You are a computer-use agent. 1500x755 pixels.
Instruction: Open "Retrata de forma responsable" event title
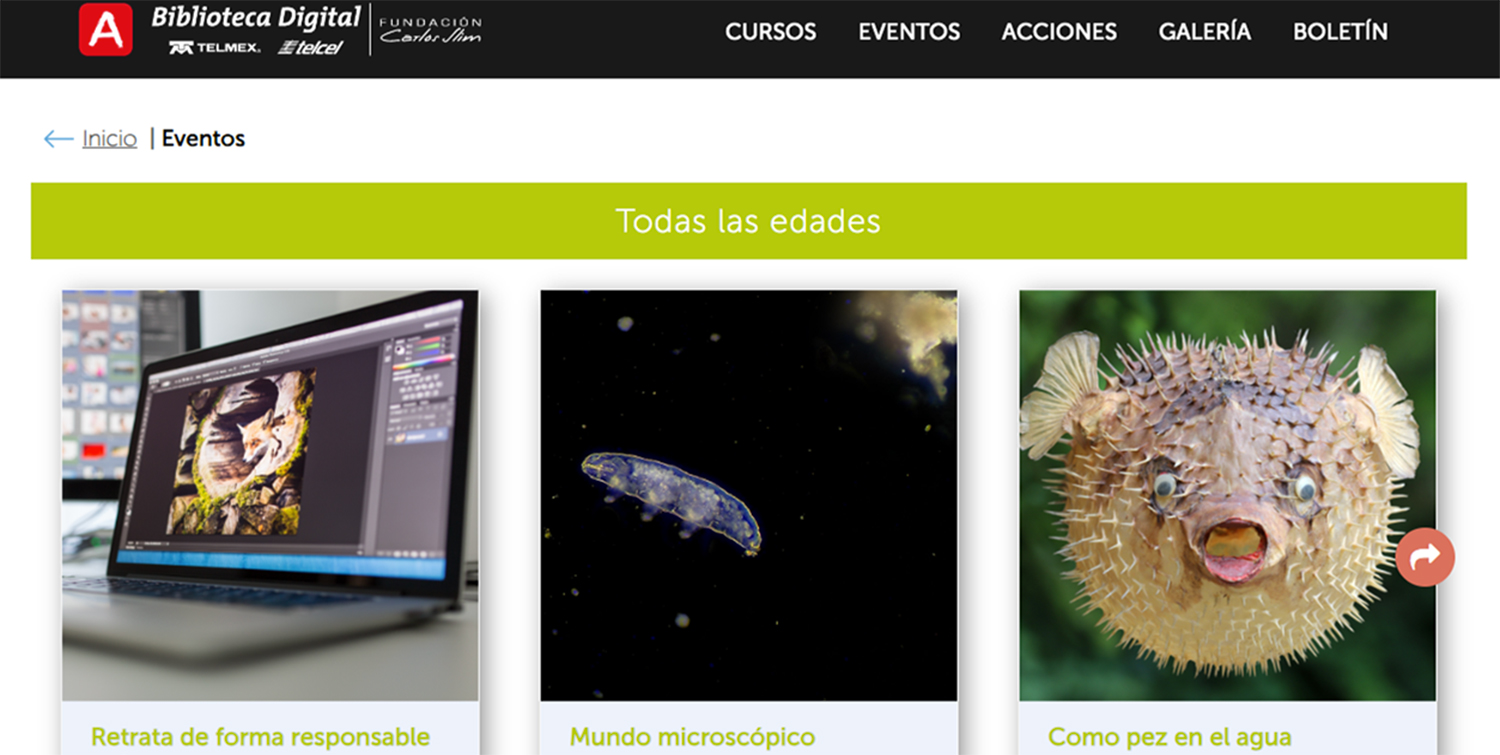tap(260, 738)
